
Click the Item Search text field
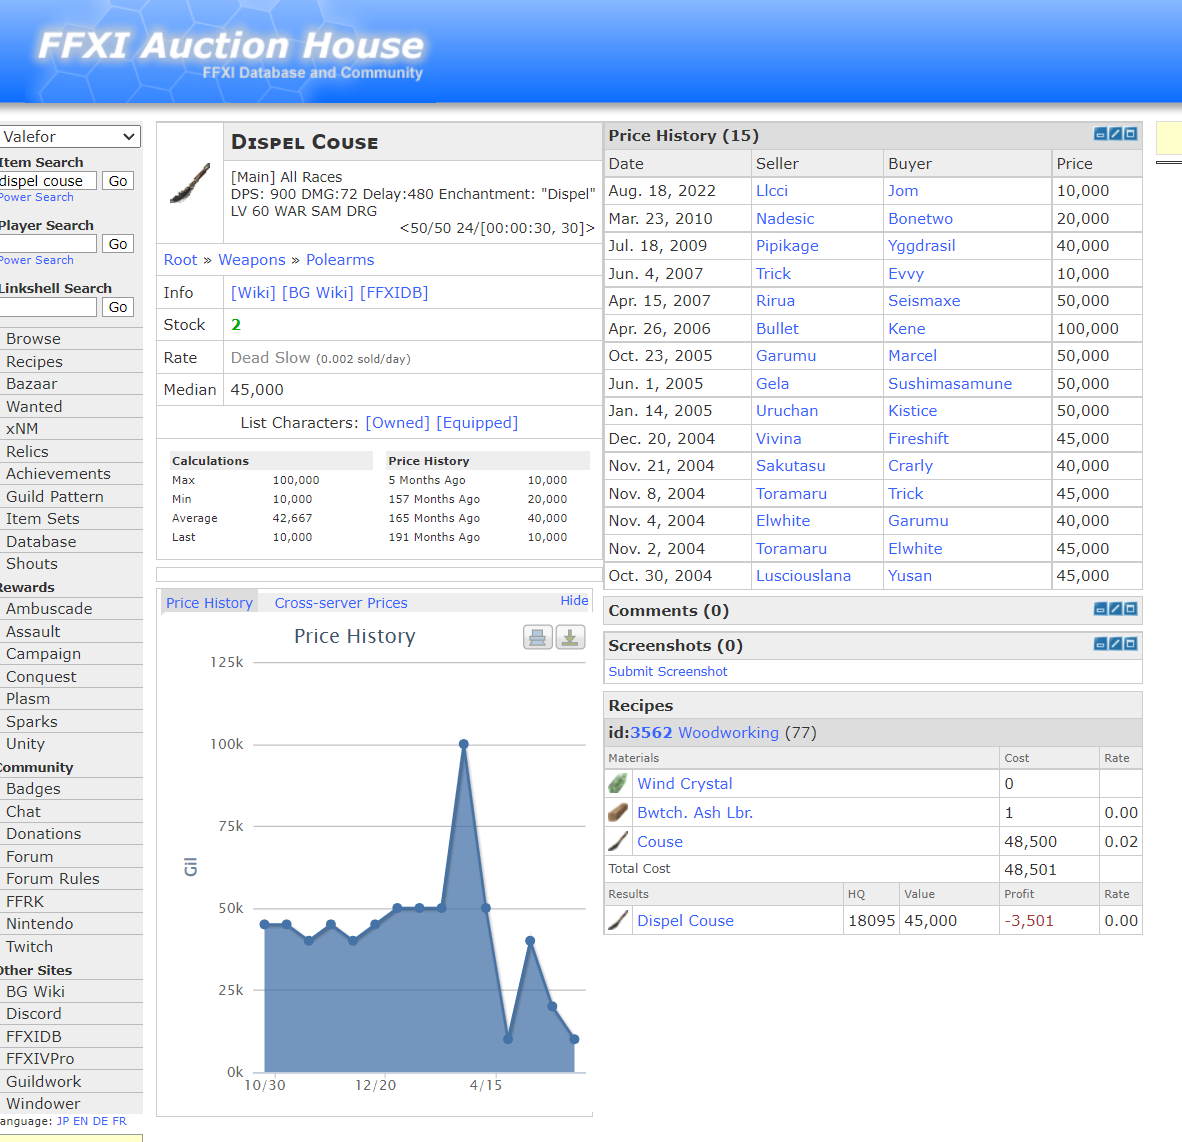(48, 180)
